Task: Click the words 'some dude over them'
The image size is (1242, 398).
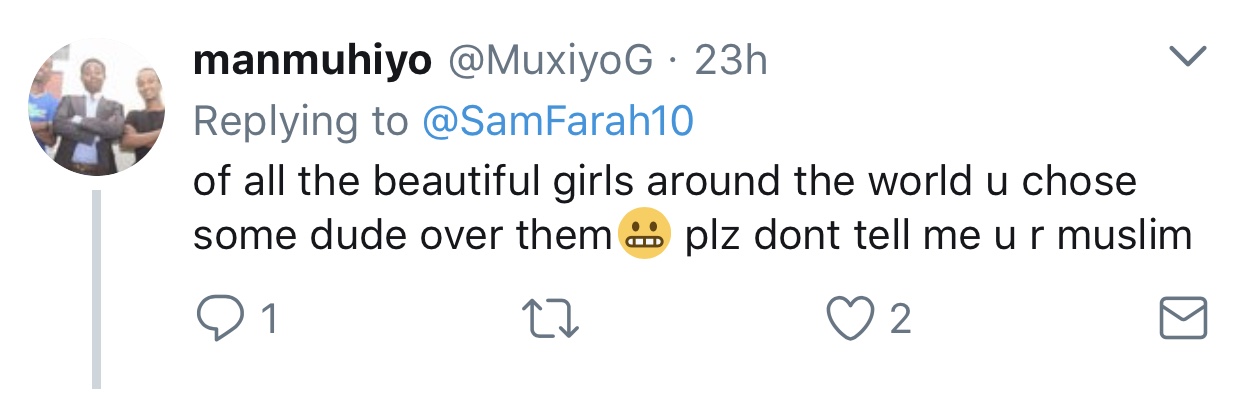Action: pyautogui.click(x=402, y=237)
